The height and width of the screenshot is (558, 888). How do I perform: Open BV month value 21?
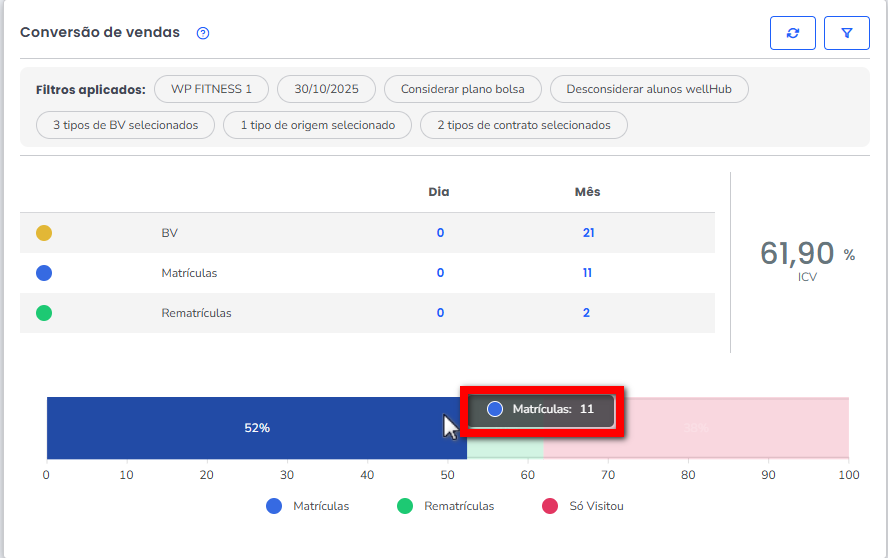(x=588, y=233)
